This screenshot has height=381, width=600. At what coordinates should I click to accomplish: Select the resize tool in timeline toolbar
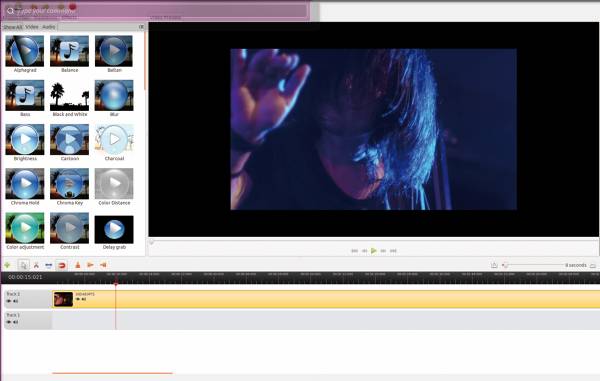[49, 265]
